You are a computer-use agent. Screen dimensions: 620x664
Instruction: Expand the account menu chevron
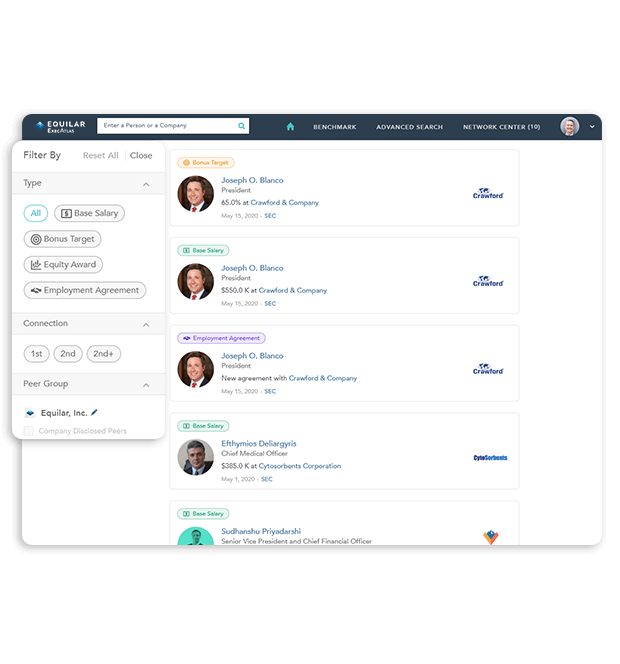coord(592,127)
